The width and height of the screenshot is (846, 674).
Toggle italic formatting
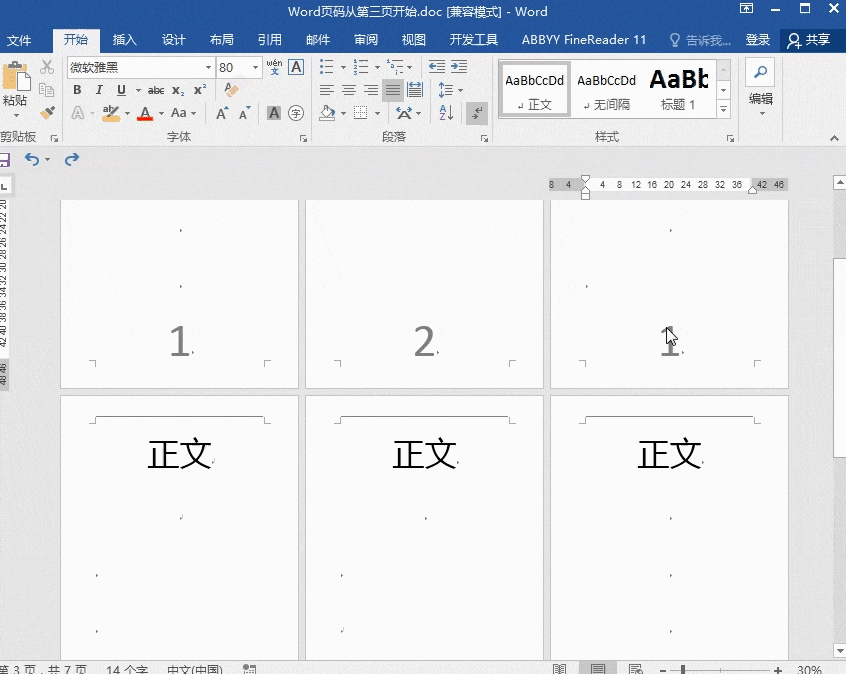click(99, 90)
